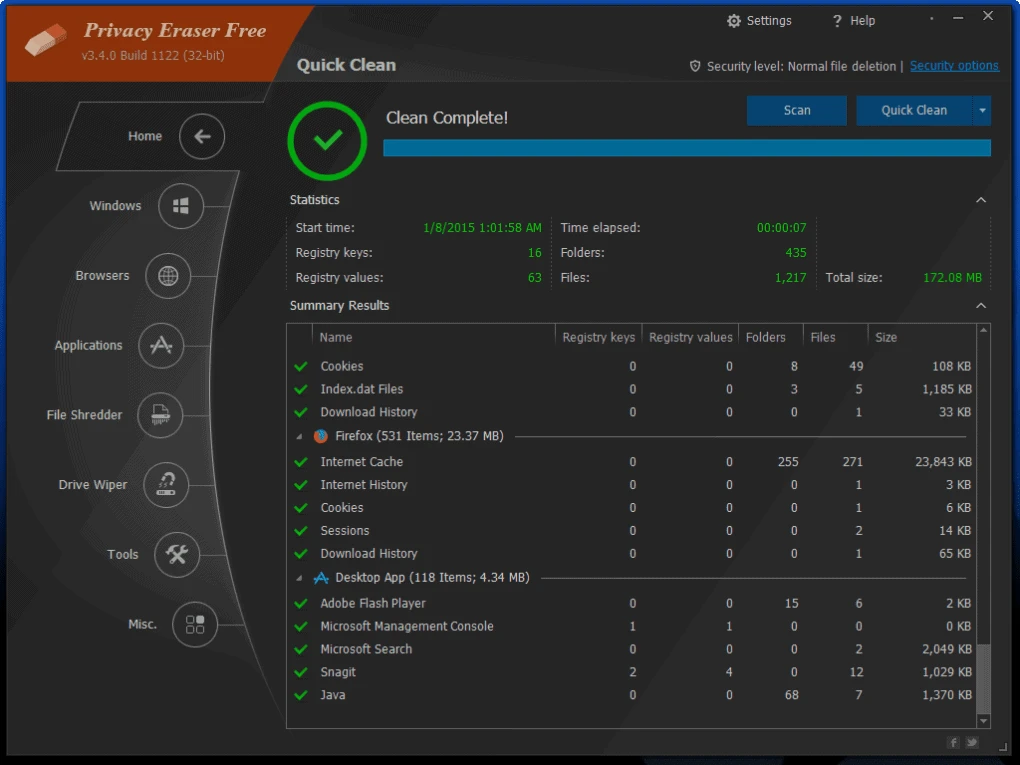Select Browsers label in the sidebar
Screen dimensions: 1020x765
pos(102,276)
